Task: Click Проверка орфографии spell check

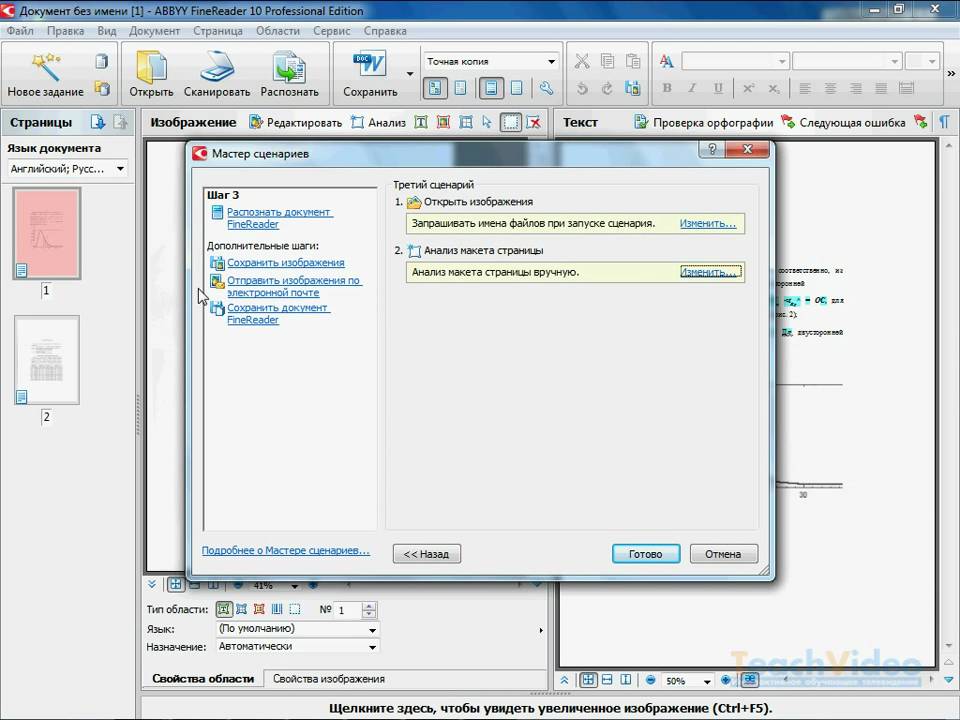Action: click(703, 122)
